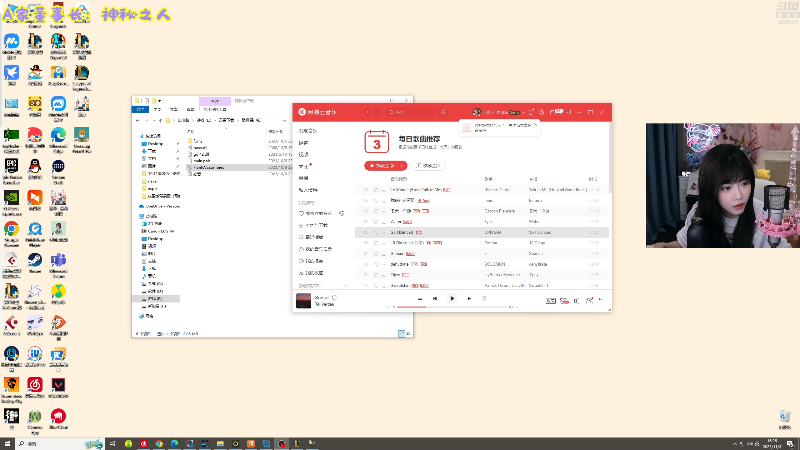Like song number 01 with heart icon
The width and height of the screenshot is (800, 450).
(x=376, y=190)
